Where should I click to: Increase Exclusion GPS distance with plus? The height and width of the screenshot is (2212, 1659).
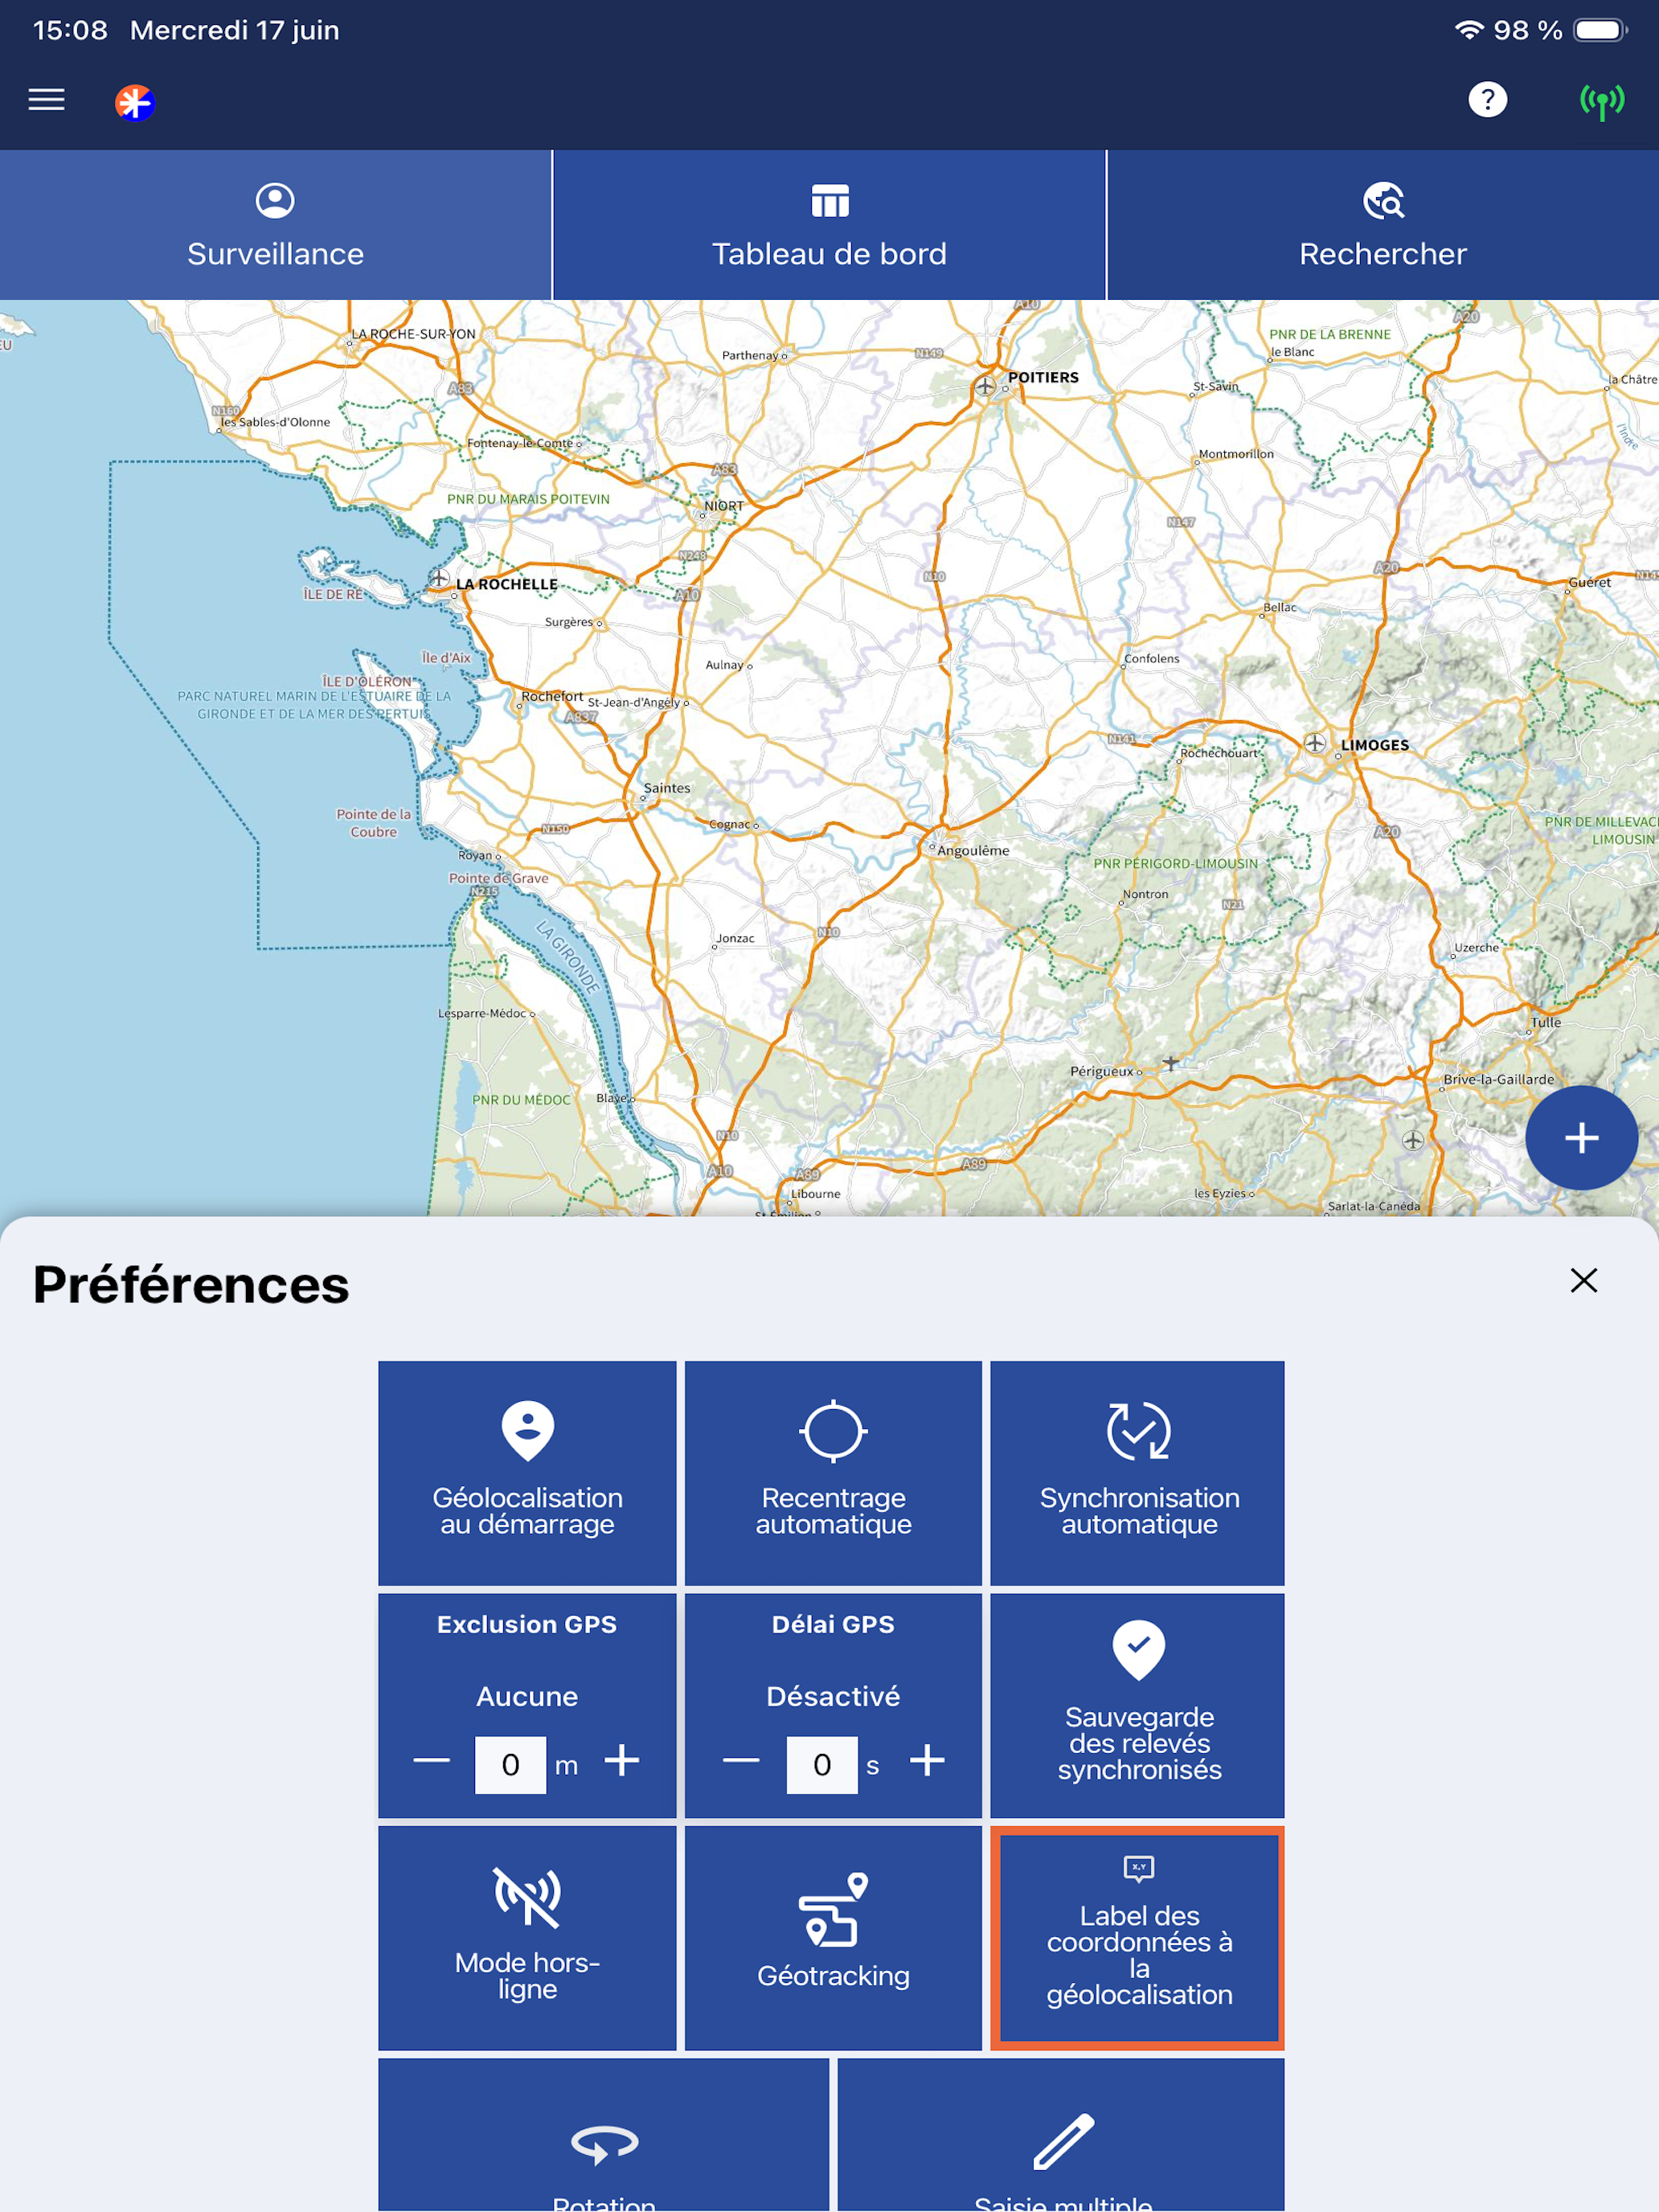(x=622, y=1760)
